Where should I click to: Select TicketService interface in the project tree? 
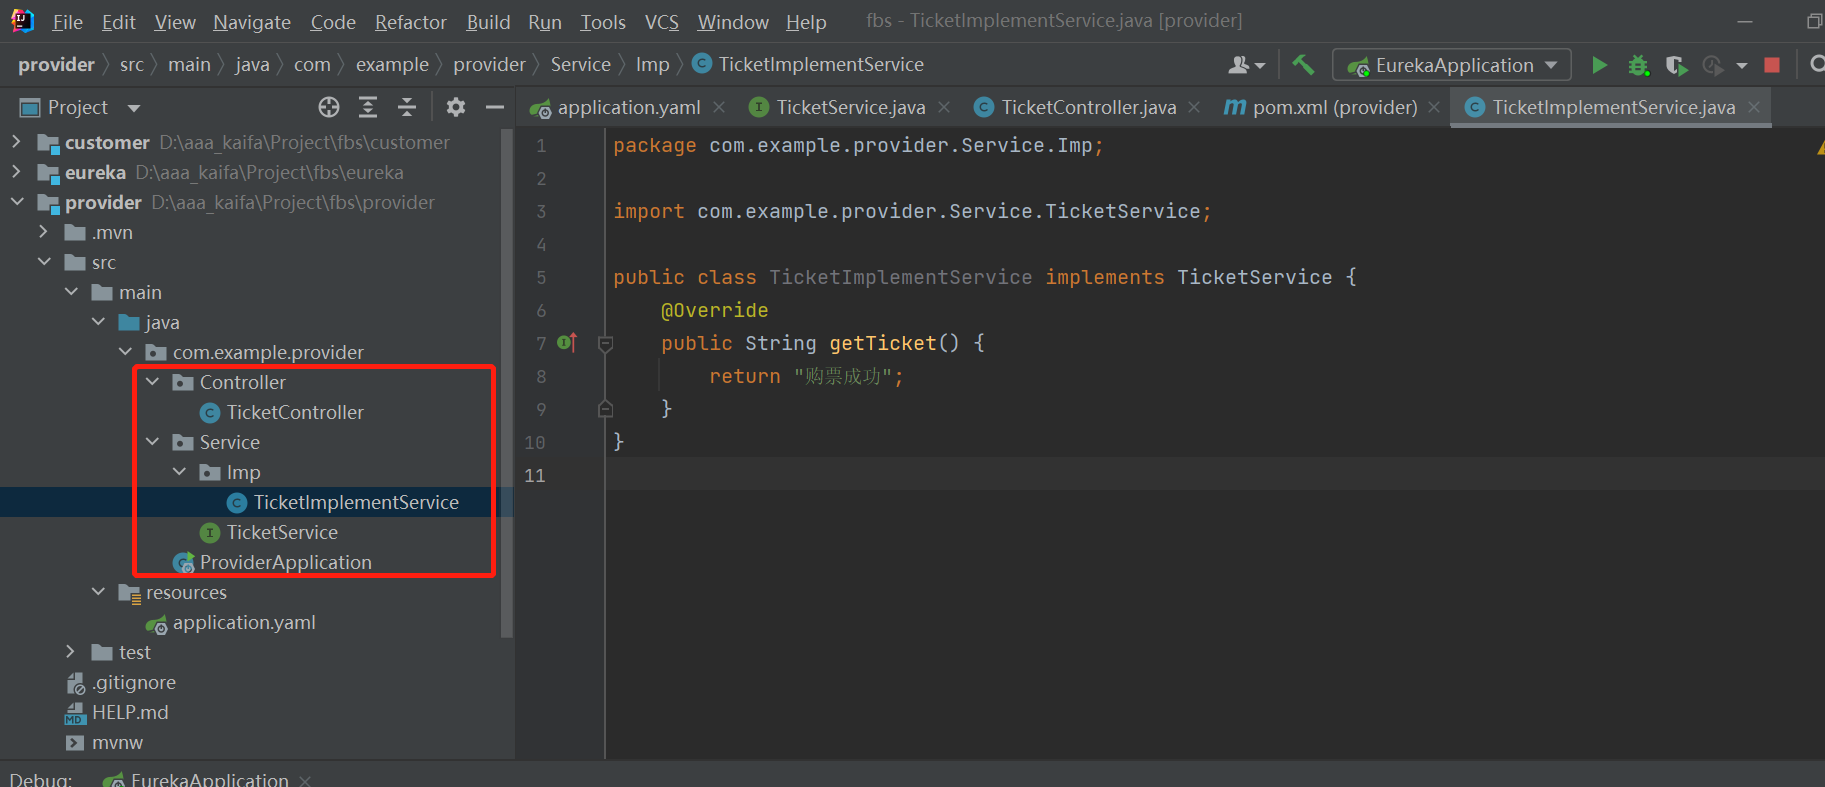click(x=282, y=532)
